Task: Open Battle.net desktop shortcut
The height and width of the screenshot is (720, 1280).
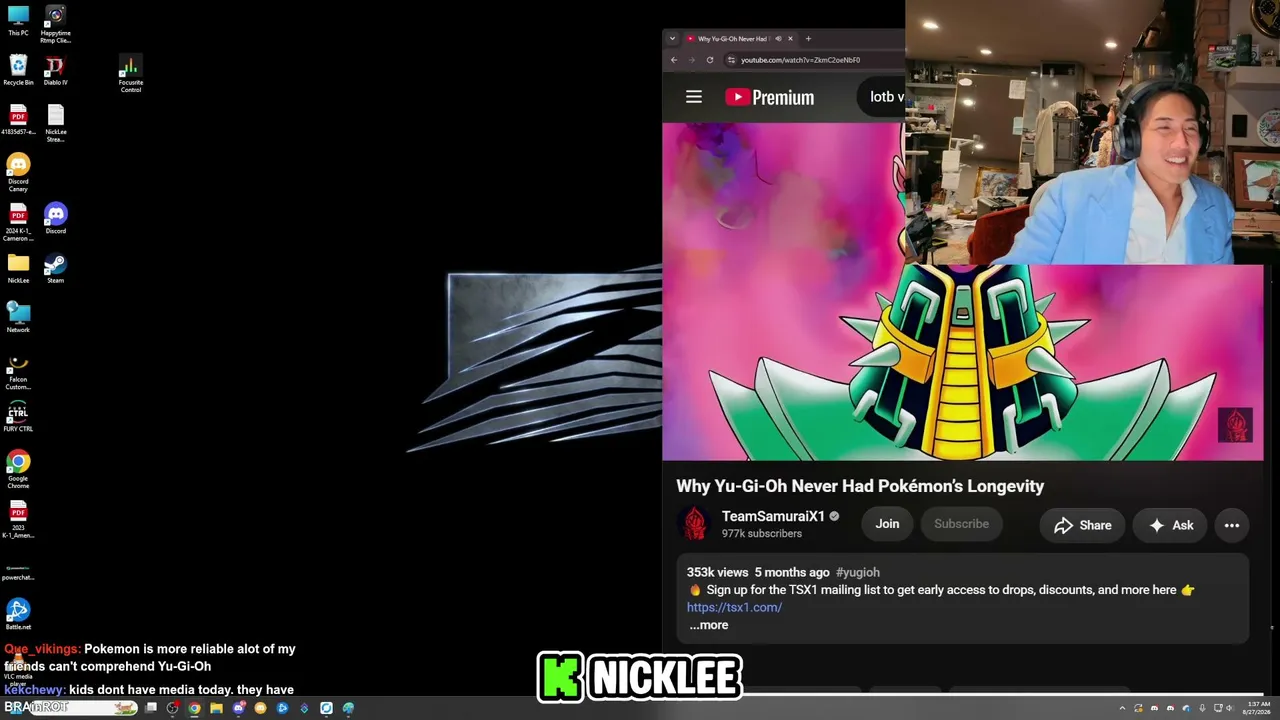Action: [18, 614]
